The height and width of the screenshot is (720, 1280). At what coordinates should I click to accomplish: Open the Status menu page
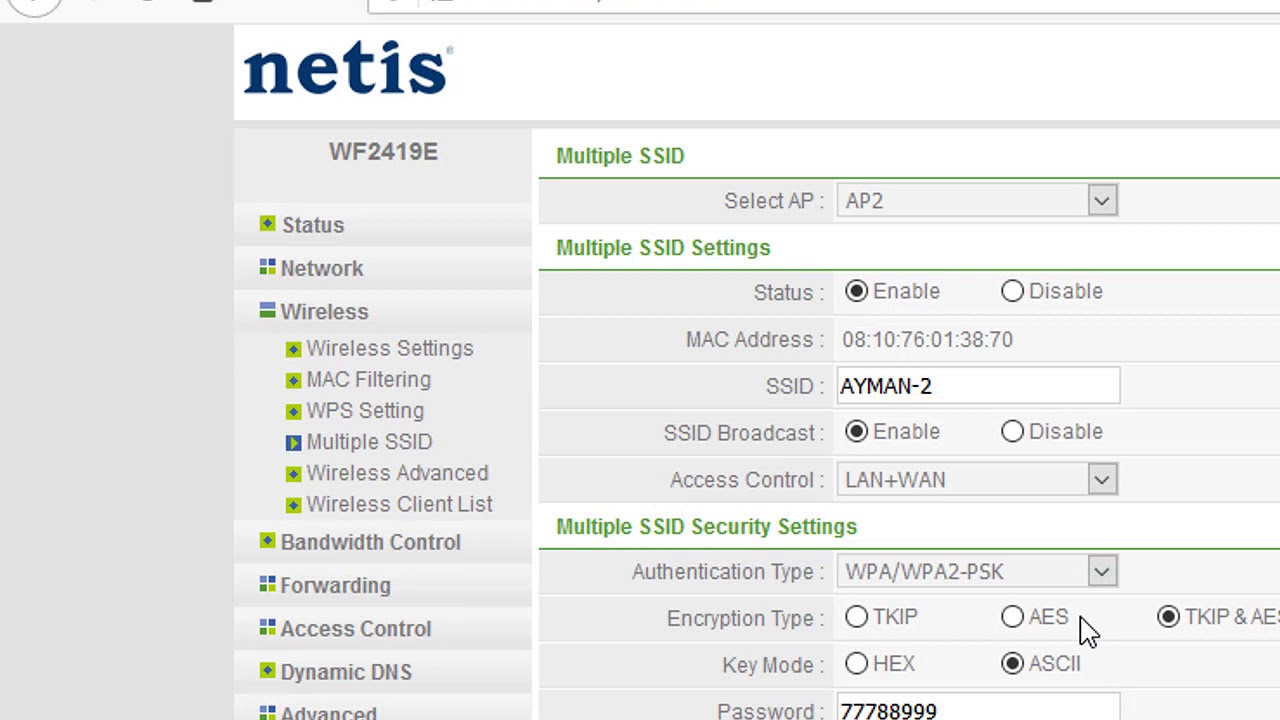313,225
